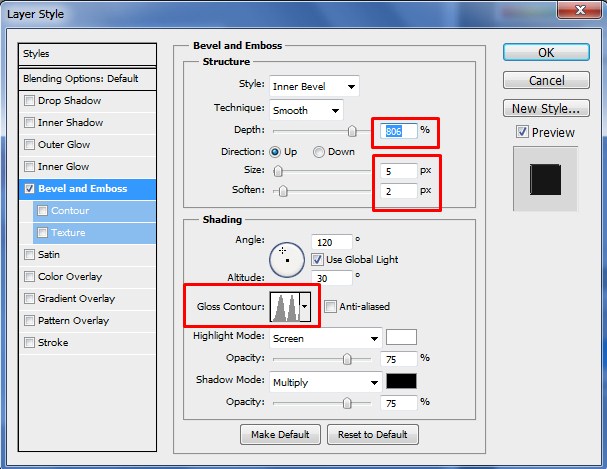The height and width of the screenshot is (469, 607).
Task: Click the Make Default button
Action: [280, 435]
